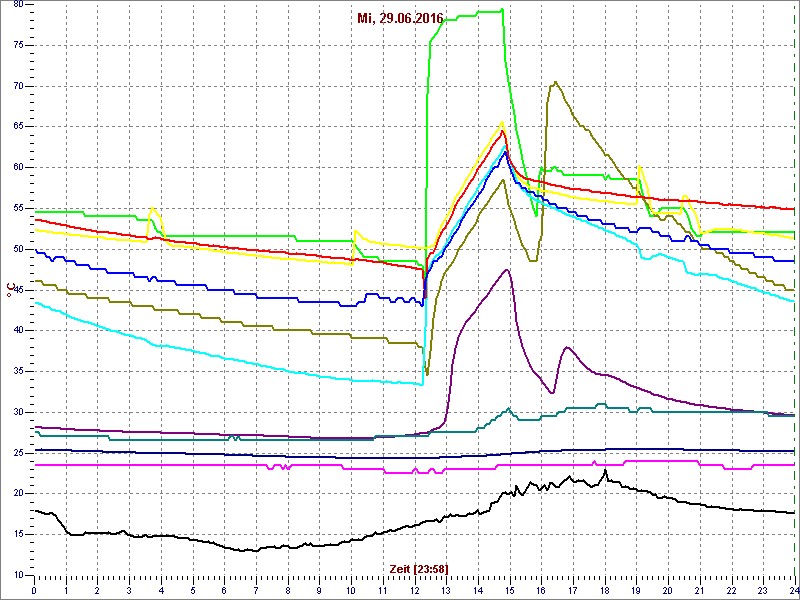The width and height of the screenshot is (800, 600).
Task: Click the '°C' temperature unit label
Action: tap(9, 289)
